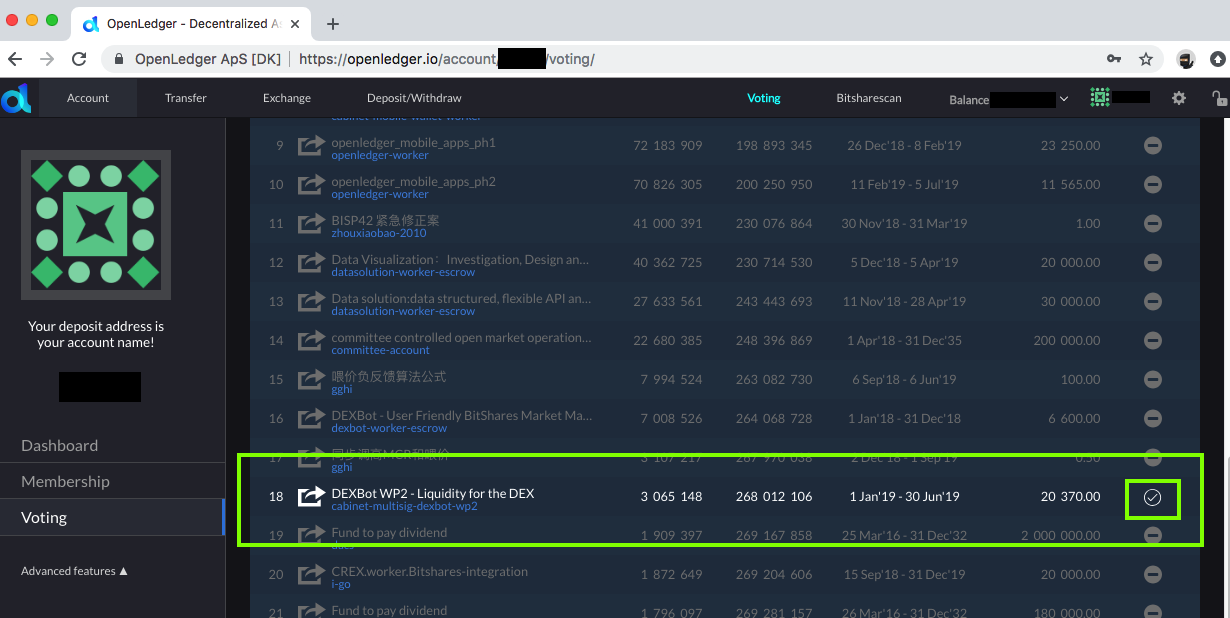Toggle vote for openledger_mobile_apps_ph2
The width and height of the screenshot is (1230, 618).
pos(1152,185)
